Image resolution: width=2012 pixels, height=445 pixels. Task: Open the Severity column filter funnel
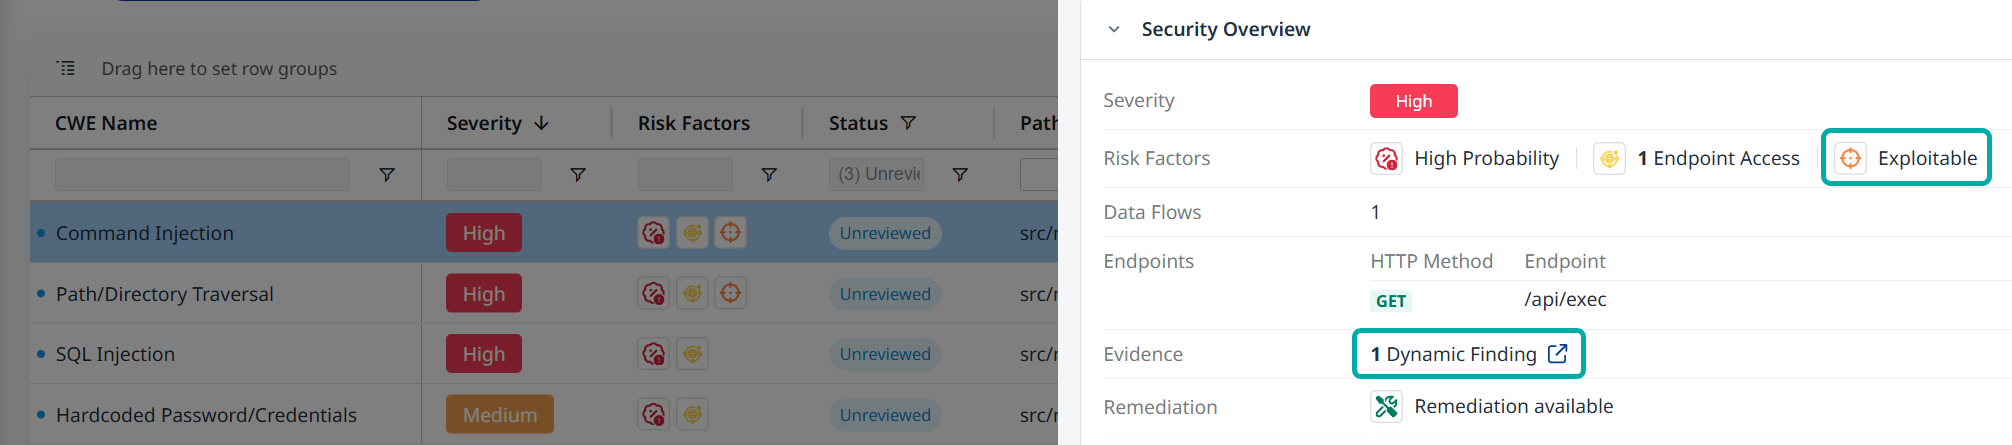(x=578, y=175)
